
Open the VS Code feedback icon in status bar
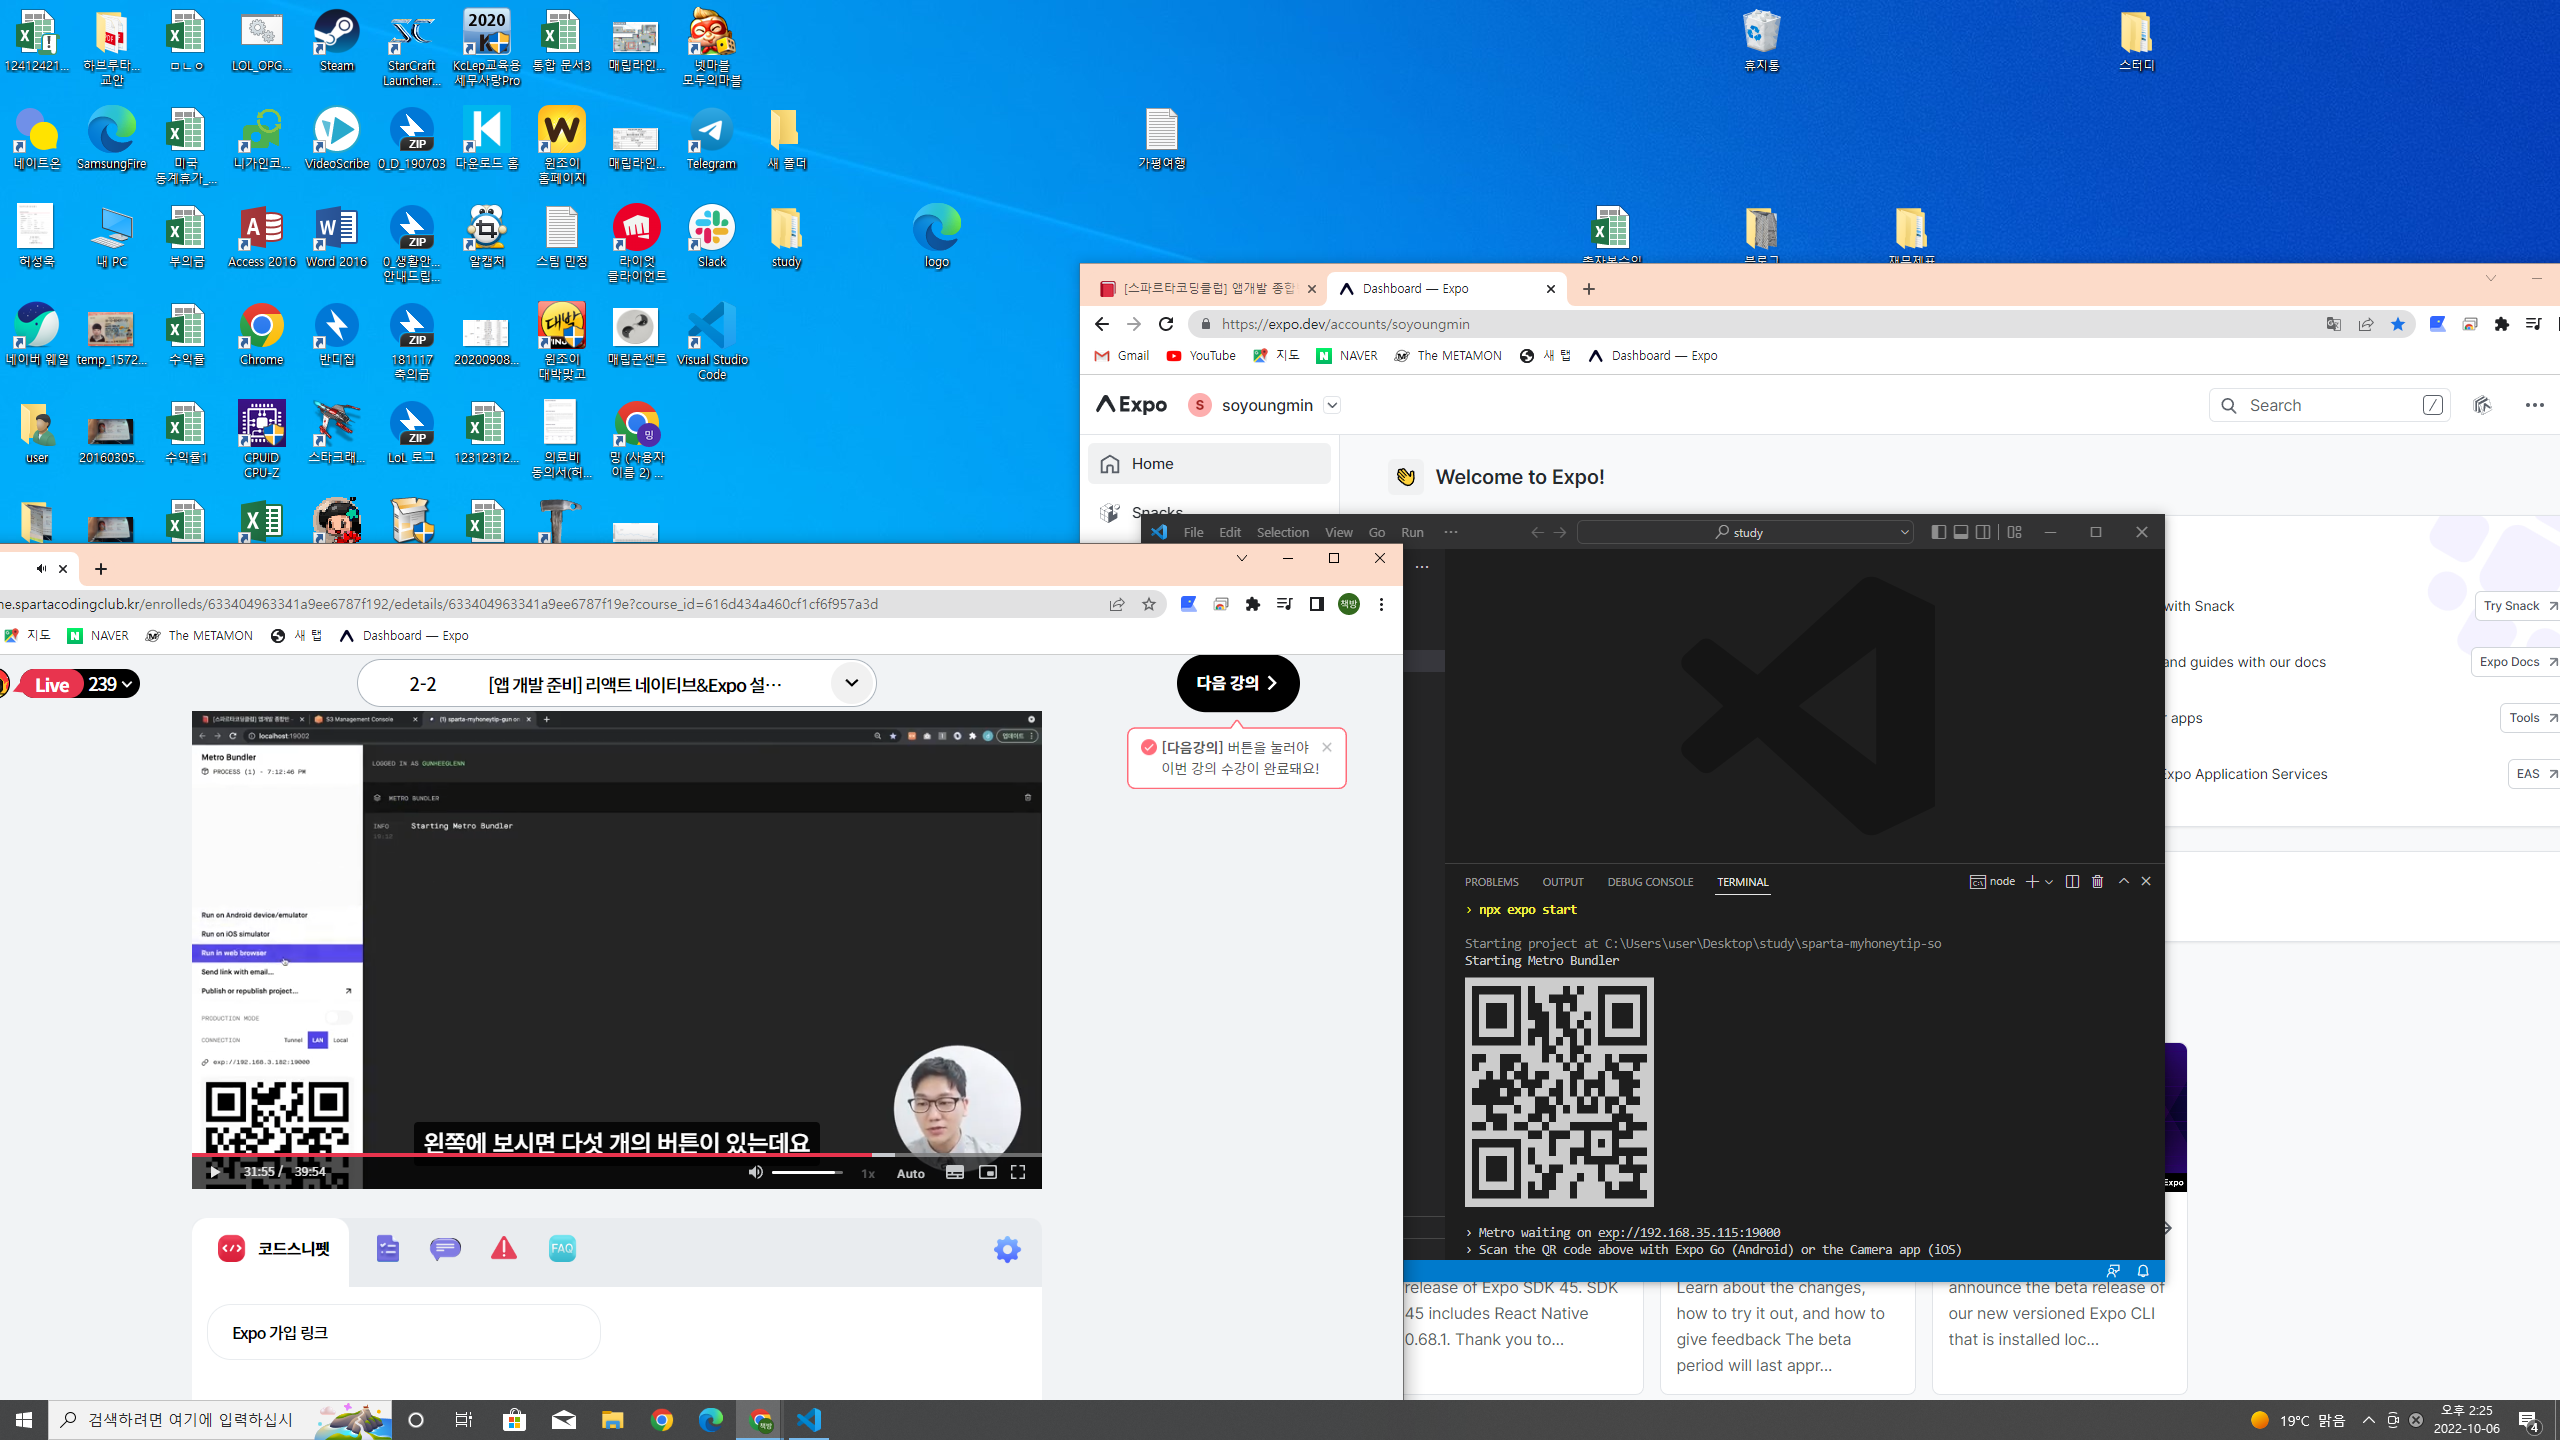[x=2113, y=1271]
